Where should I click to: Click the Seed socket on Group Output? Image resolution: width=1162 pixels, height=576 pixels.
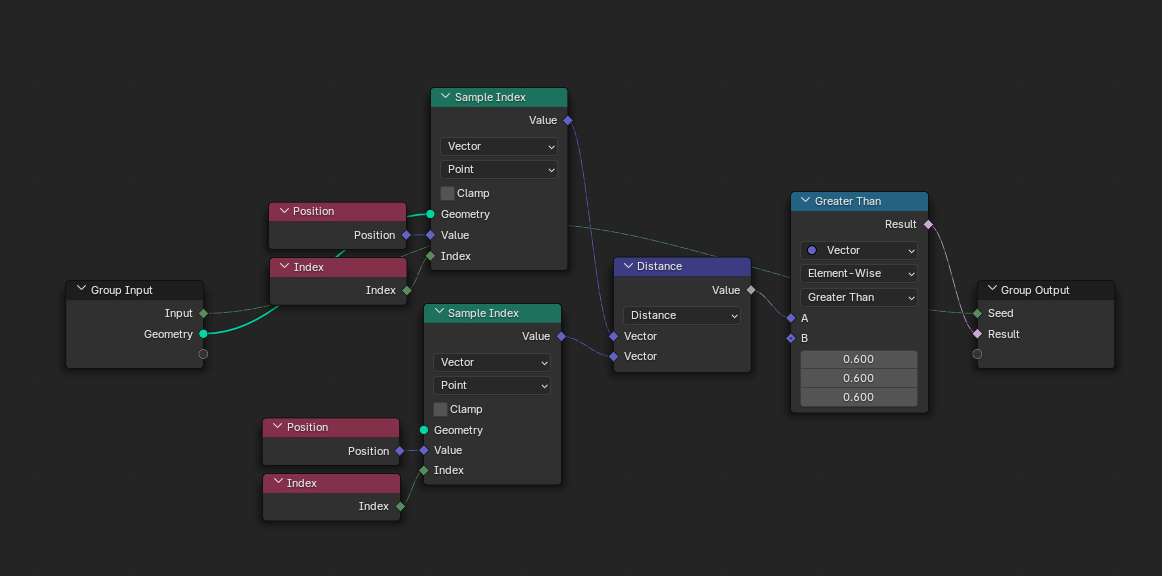(x=977, y=314)
